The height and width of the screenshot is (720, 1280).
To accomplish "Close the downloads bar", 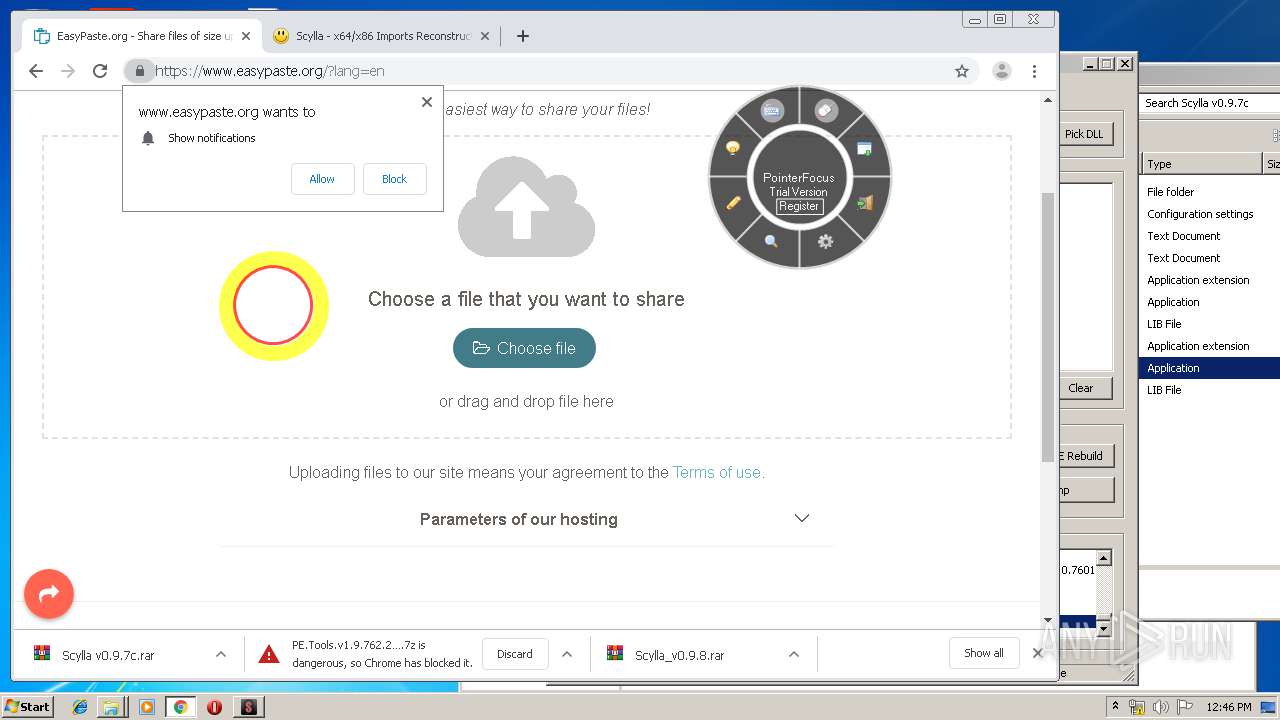I will coord(1038,653).
